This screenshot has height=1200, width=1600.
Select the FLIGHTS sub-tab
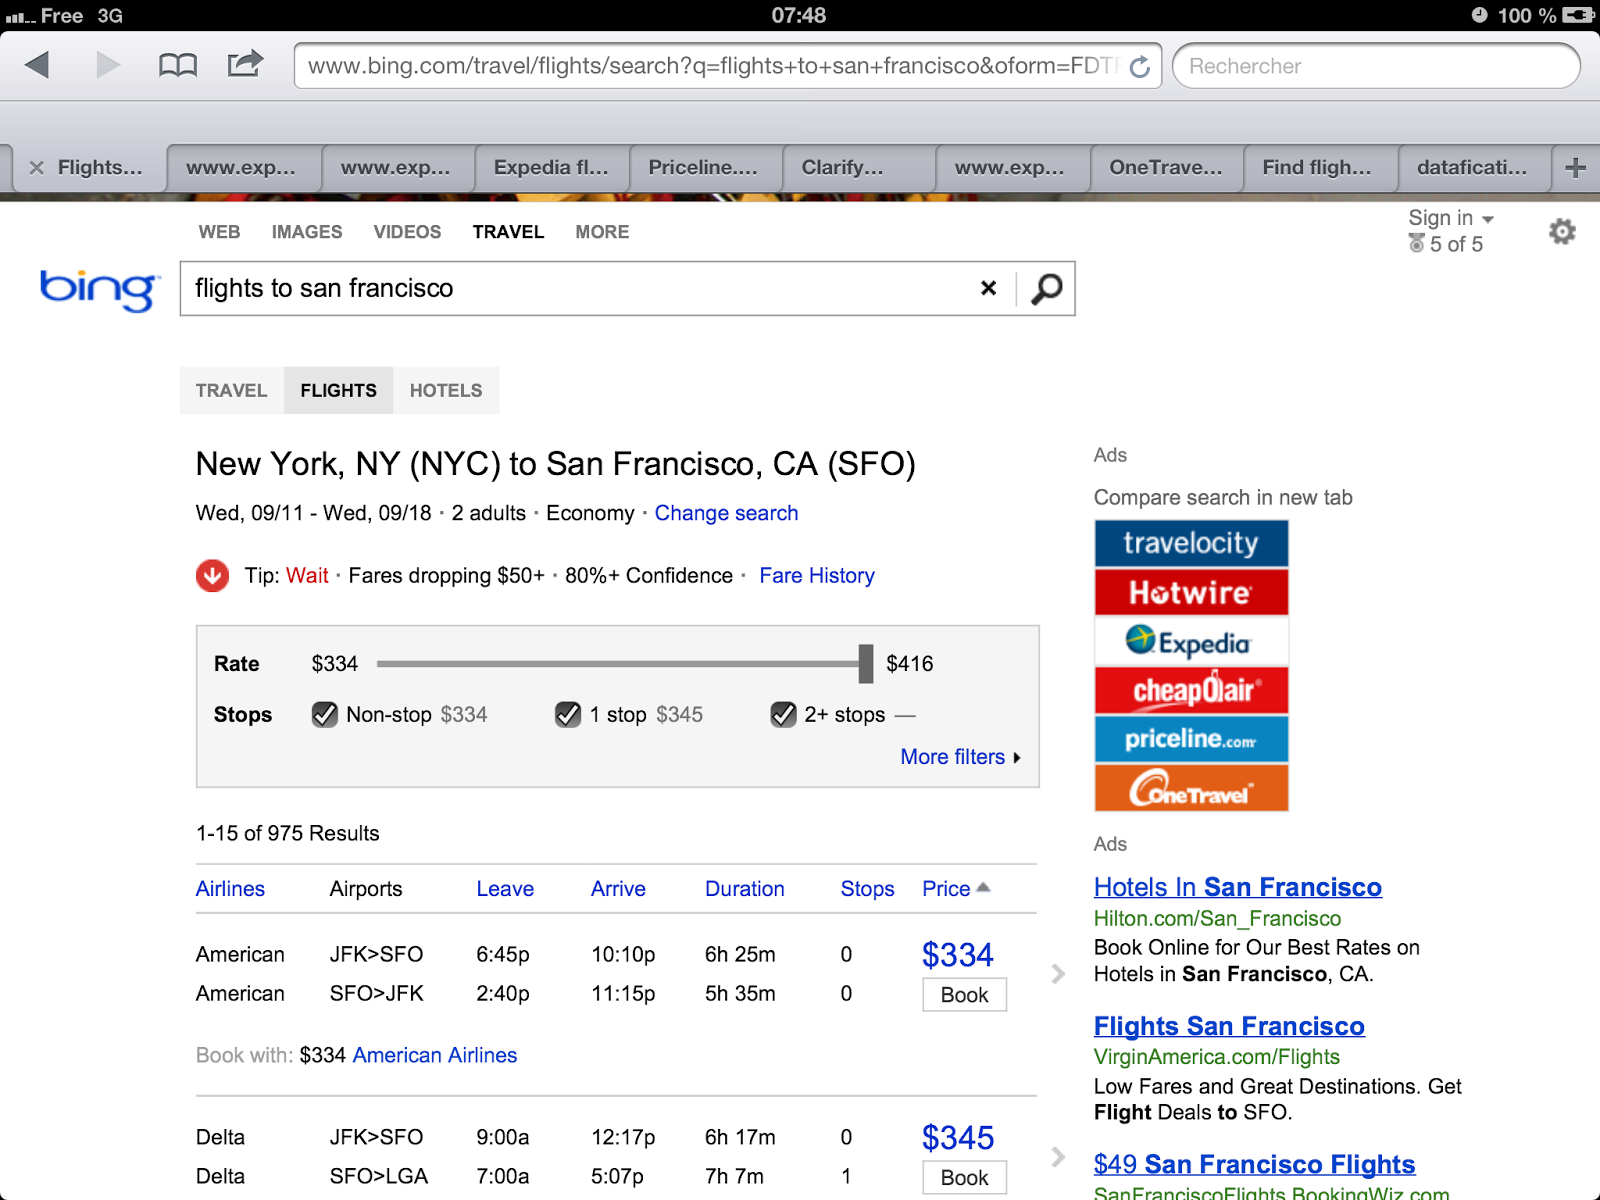[x=339, y=390]
